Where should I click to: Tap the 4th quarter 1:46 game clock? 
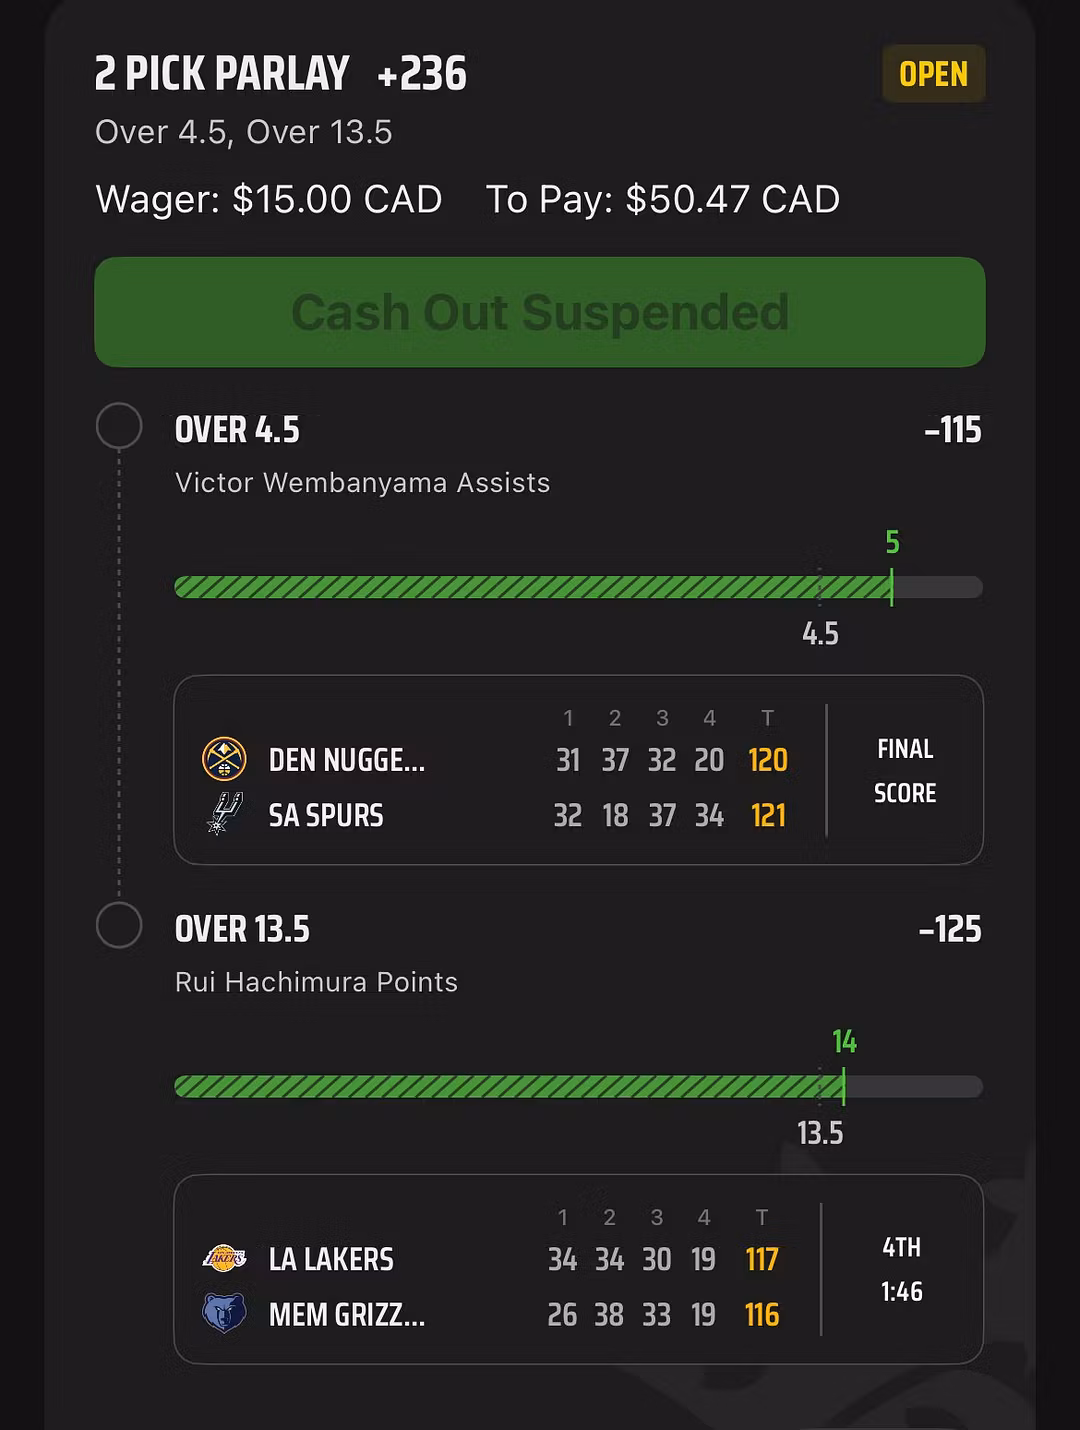(901, 1269)
